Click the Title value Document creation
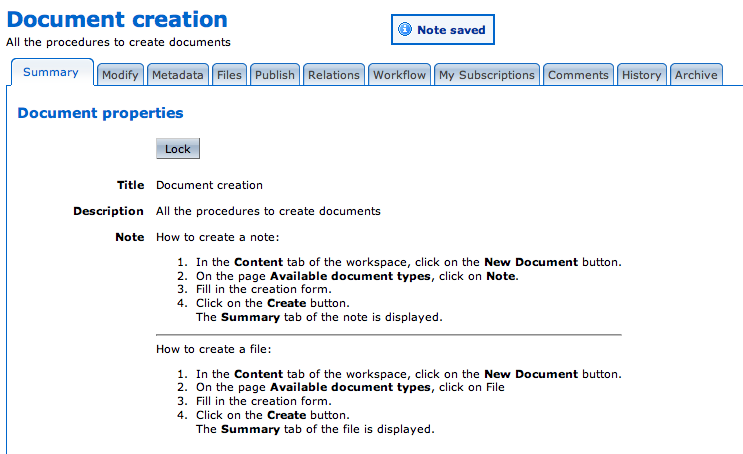Image resolution: width=743 pixels, height=454 pixels. [210, 185]
